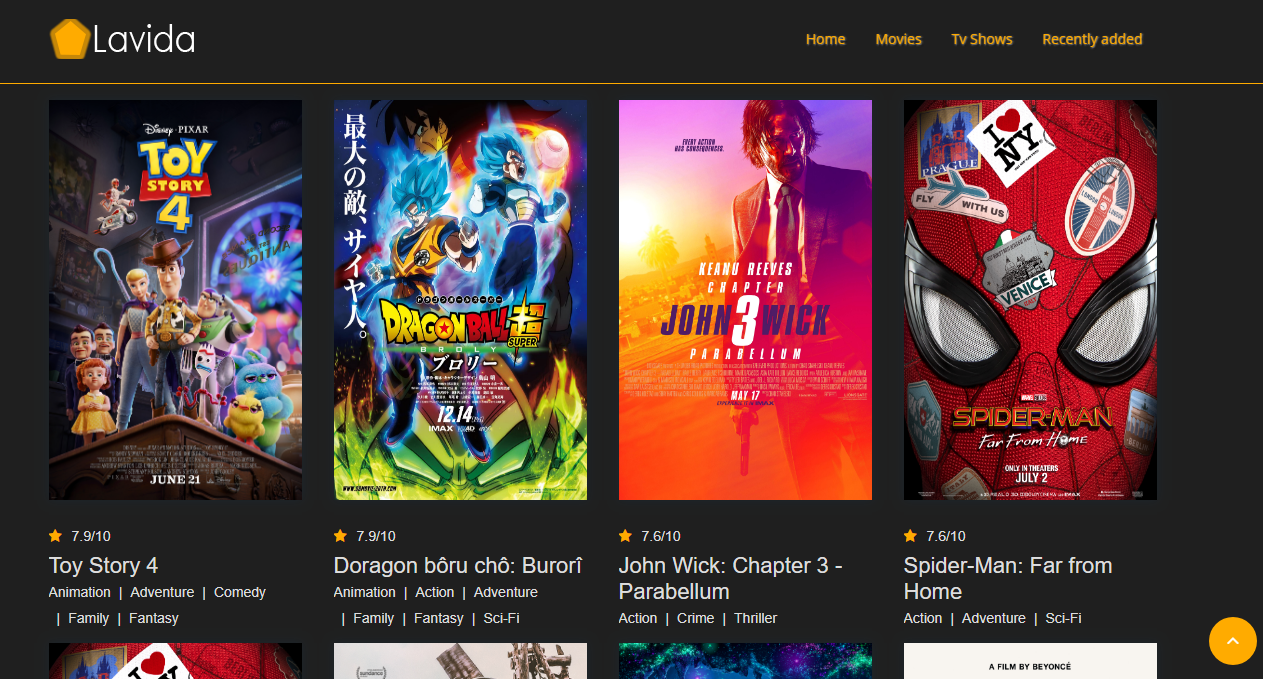Click the Crime genre under John Wick
Image resolution: width=1263 pixels, height=679 pixels.
pos(696,618)
